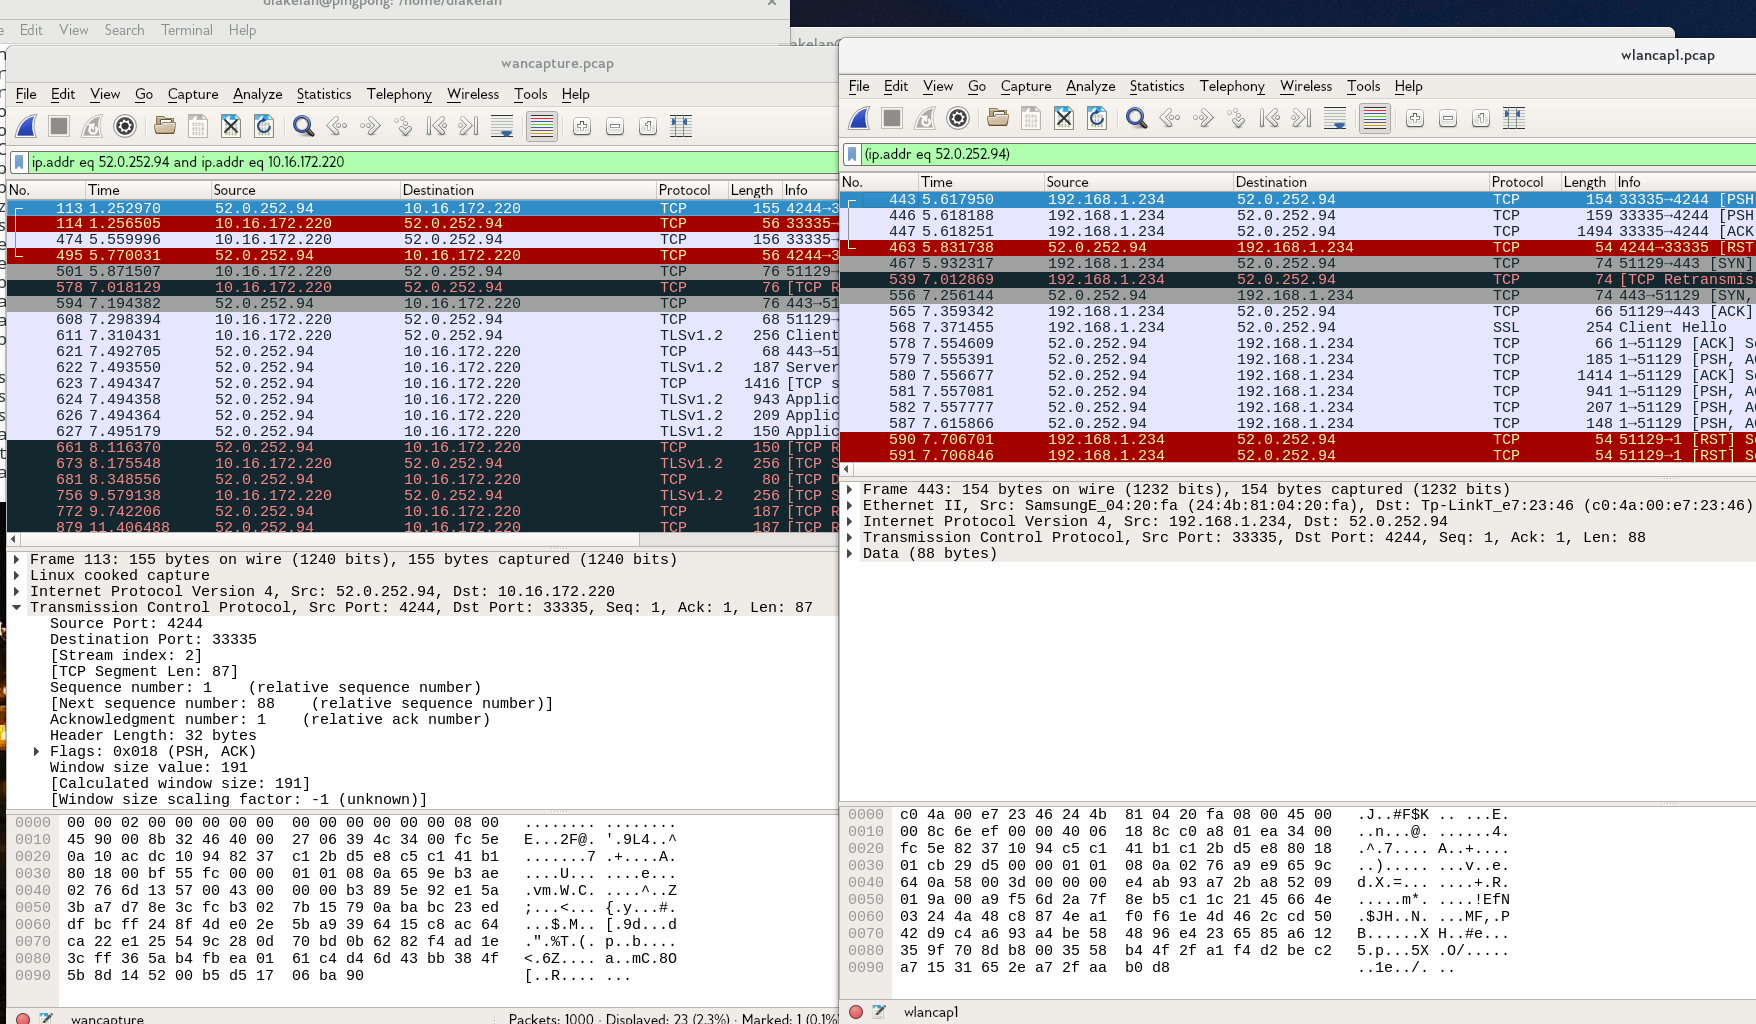Jump to last packet in wancapture window
This screenshot has height=1024, width=1756.
click(468, 126)
